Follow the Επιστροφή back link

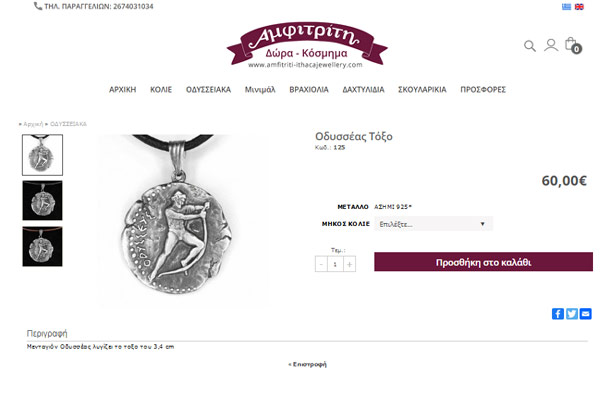(307, 364)
